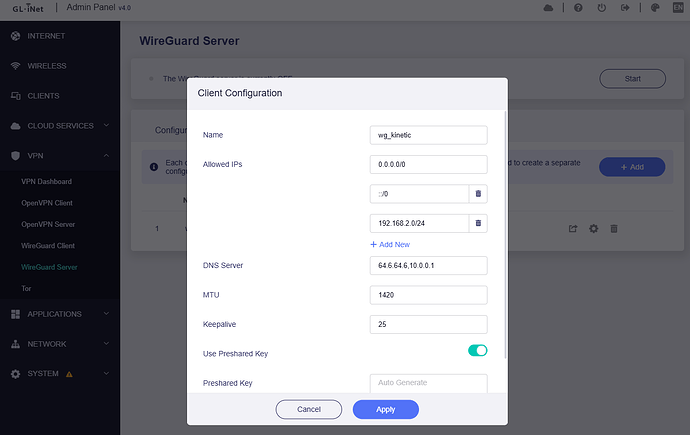Click the trash icon in profile row
690x435 pixels.
point(614,229)
